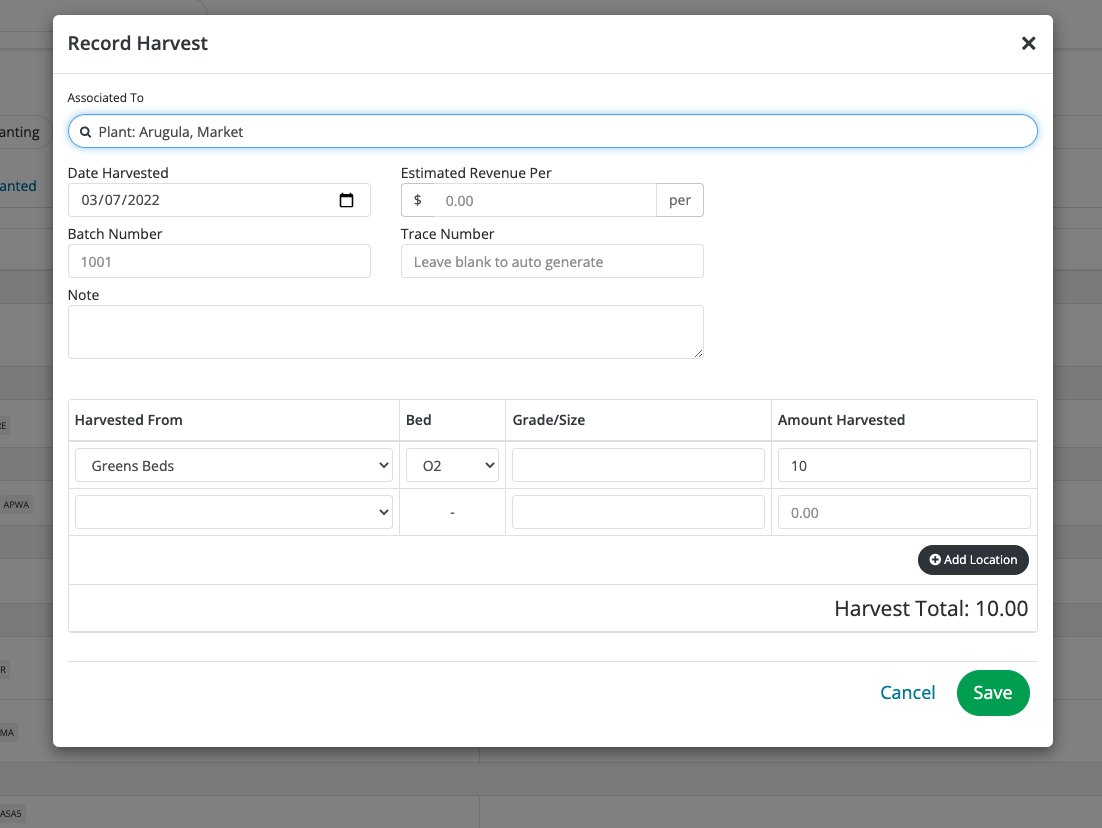Click the Date Harvested date field
Screen dimensions: 1102x828
(200, 200)
